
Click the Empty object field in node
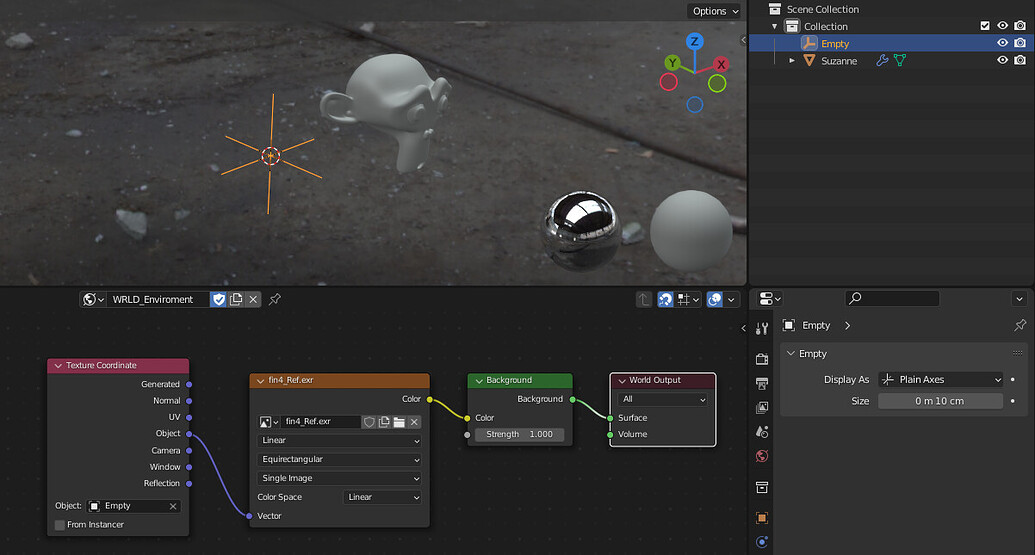click(x=134, y=506)
